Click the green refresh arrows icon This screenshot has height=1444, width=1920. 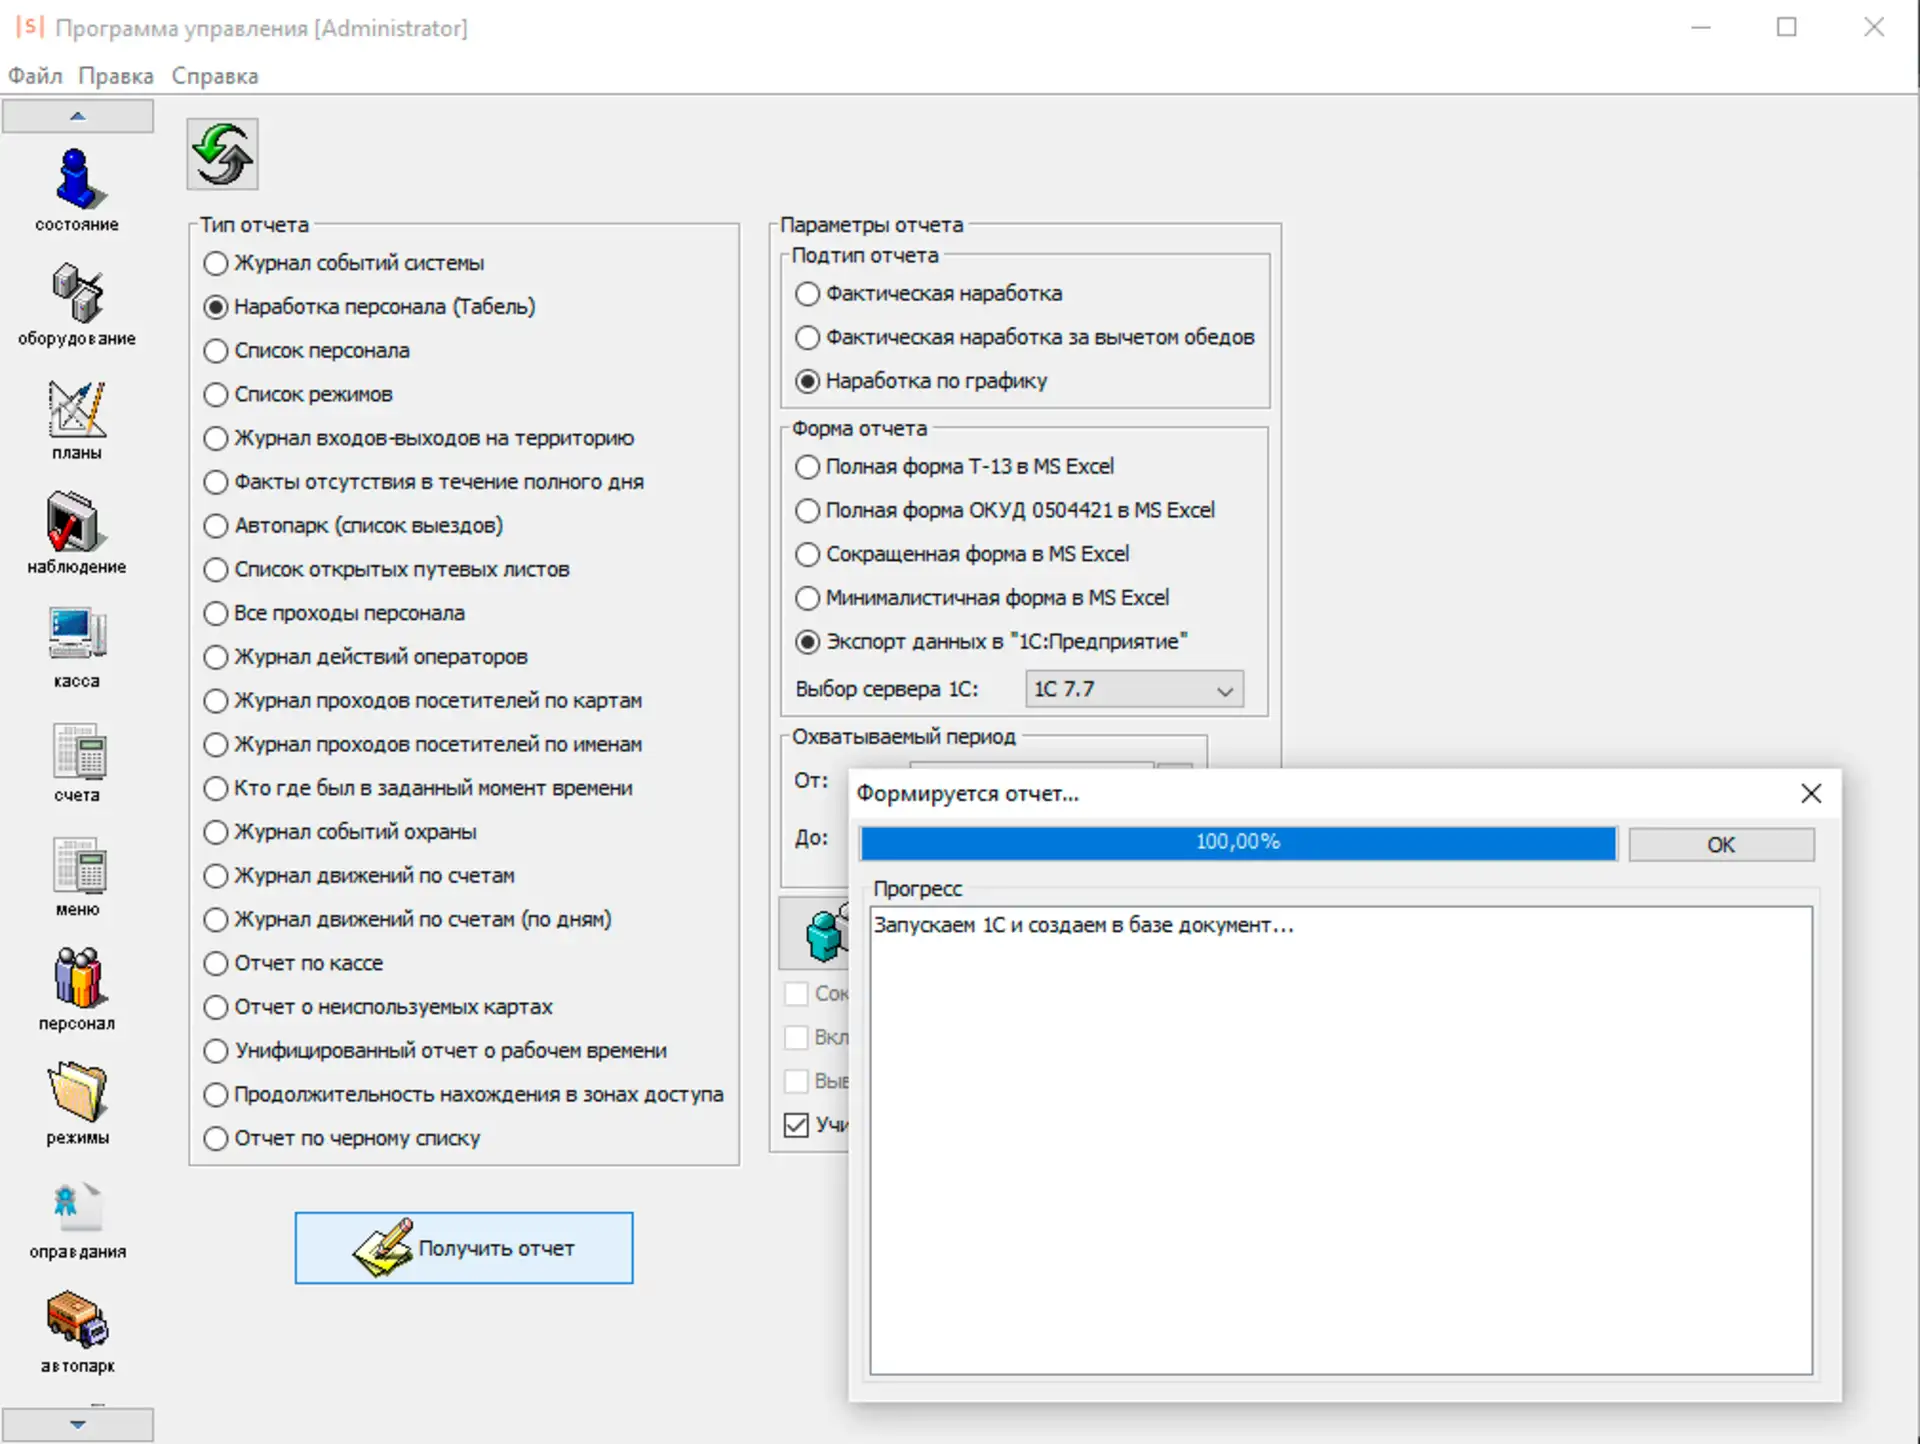click(x=222, y=154)
